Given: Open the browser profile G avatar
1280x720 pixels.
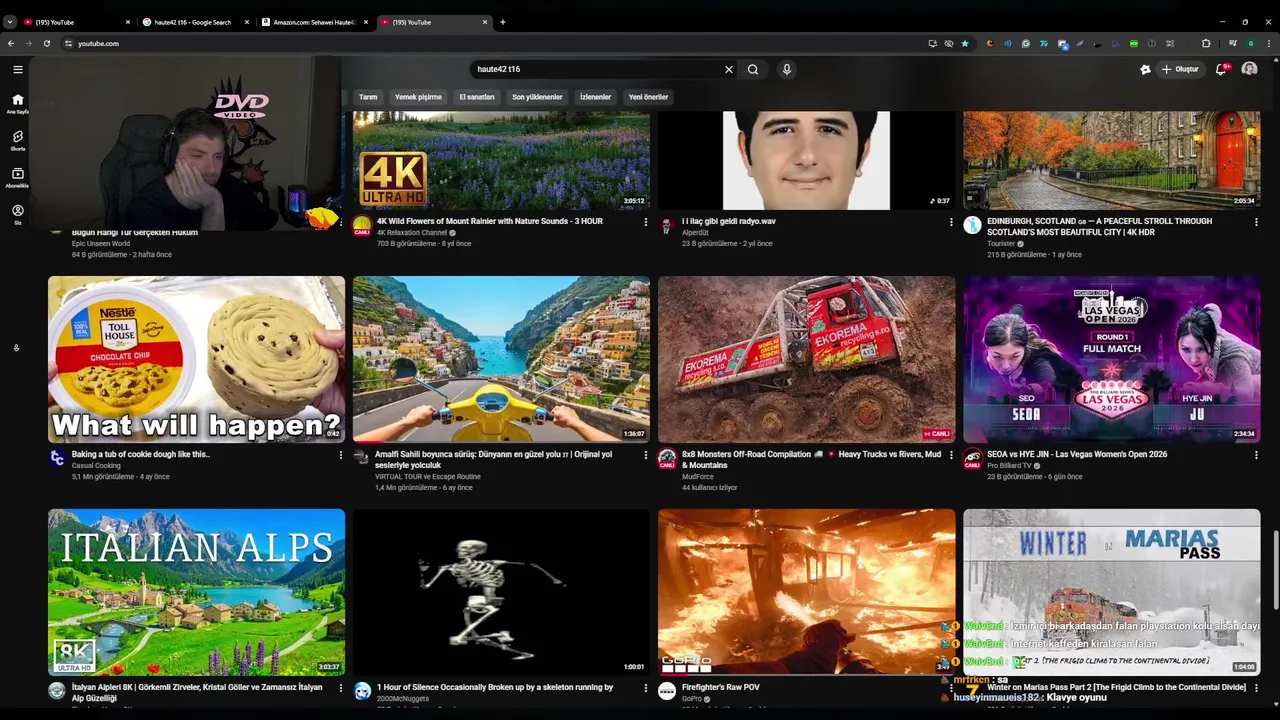Looking at the screenshot, I should (x=1251, y=43).
